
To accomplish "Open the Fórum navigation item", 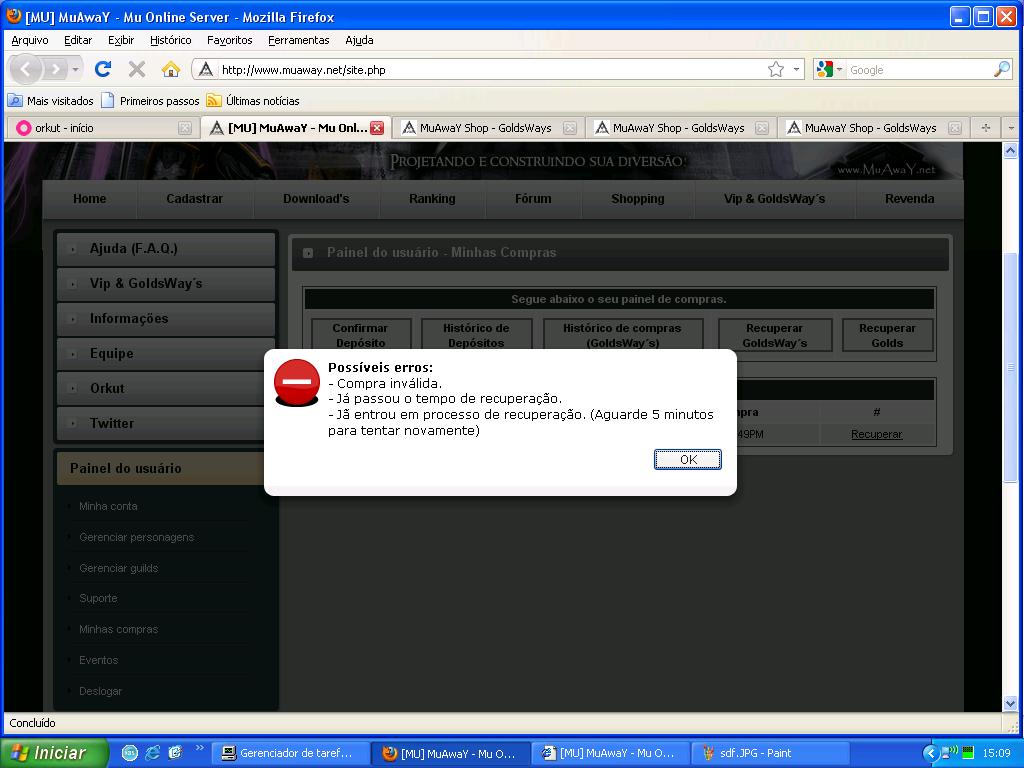I will click(x=533, y=199).
